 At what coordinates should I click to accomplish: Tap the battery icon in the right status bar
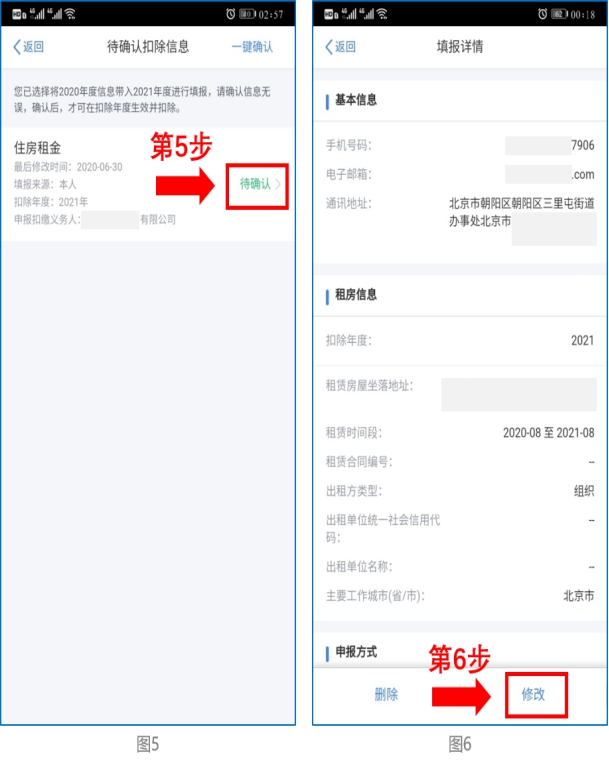coord(559,14)
